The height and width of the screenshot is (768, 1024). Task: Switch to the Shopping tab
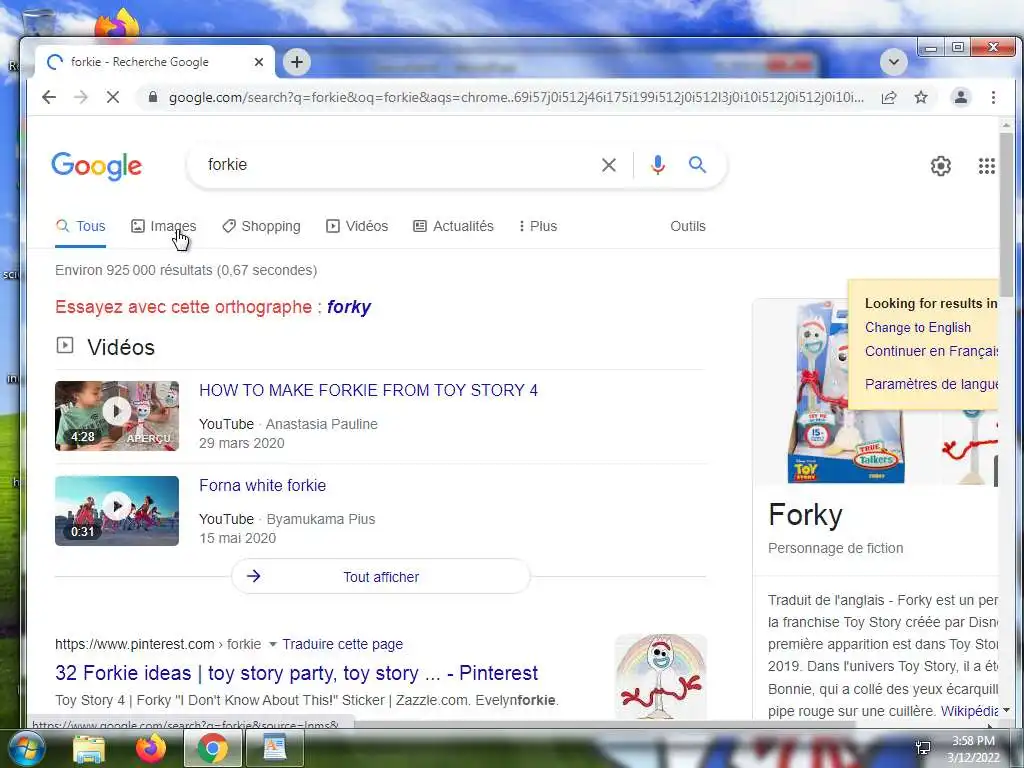pos(261,227)
